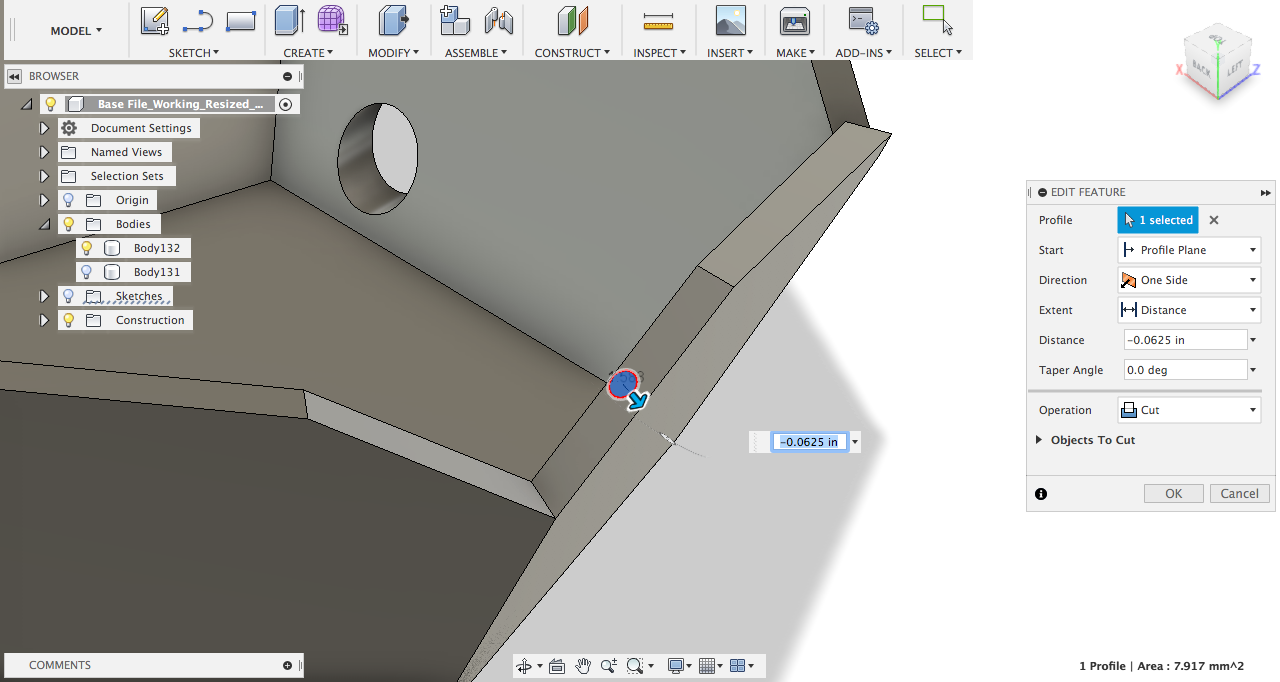Toggle visibility bulb for Origin folder
This screenshot has height=682, width=1280.
click(x=68, y=200)
